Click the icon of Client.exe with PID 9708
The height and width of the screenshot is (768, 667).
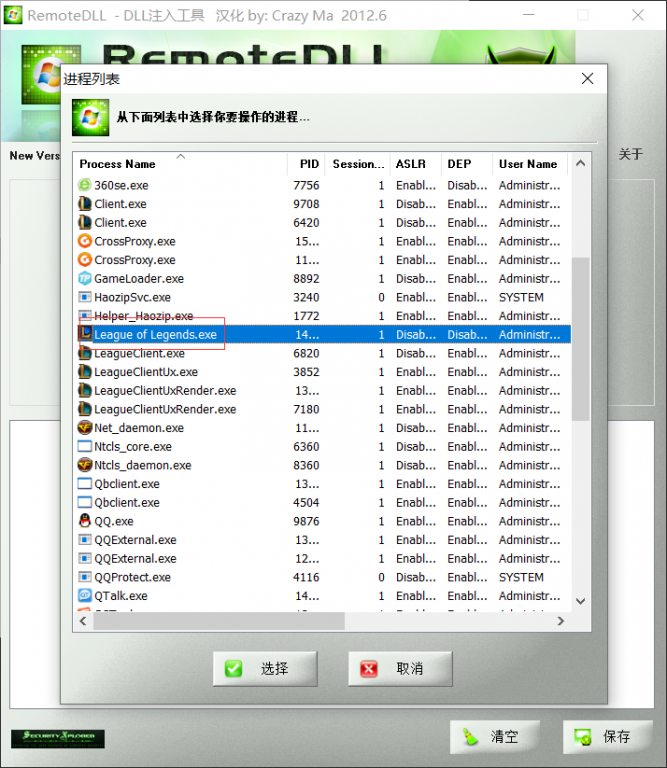click(x=85, y=204)
